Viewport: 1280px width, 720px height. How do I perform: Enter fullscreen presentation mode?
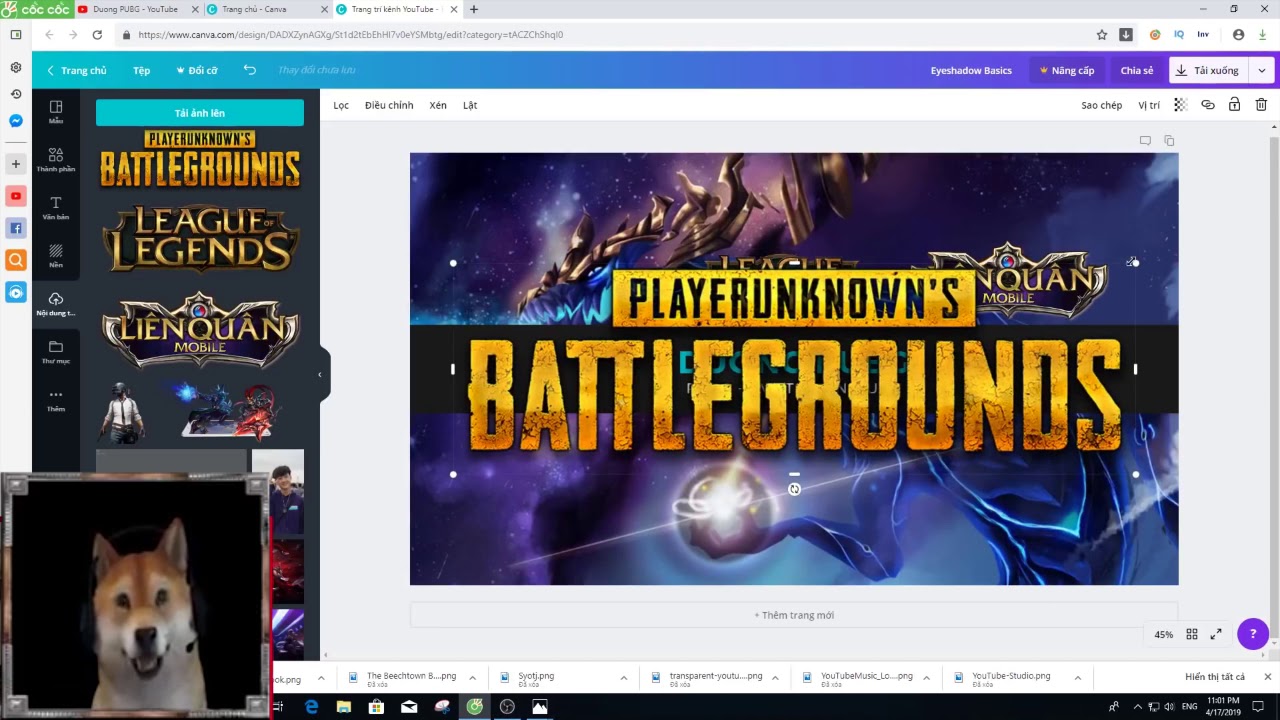[1216, 634]
